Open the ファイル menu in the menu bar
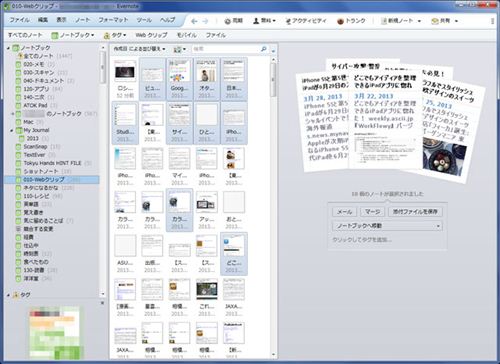The width and height of the screenshot is (500, 364). coord(19,20)
